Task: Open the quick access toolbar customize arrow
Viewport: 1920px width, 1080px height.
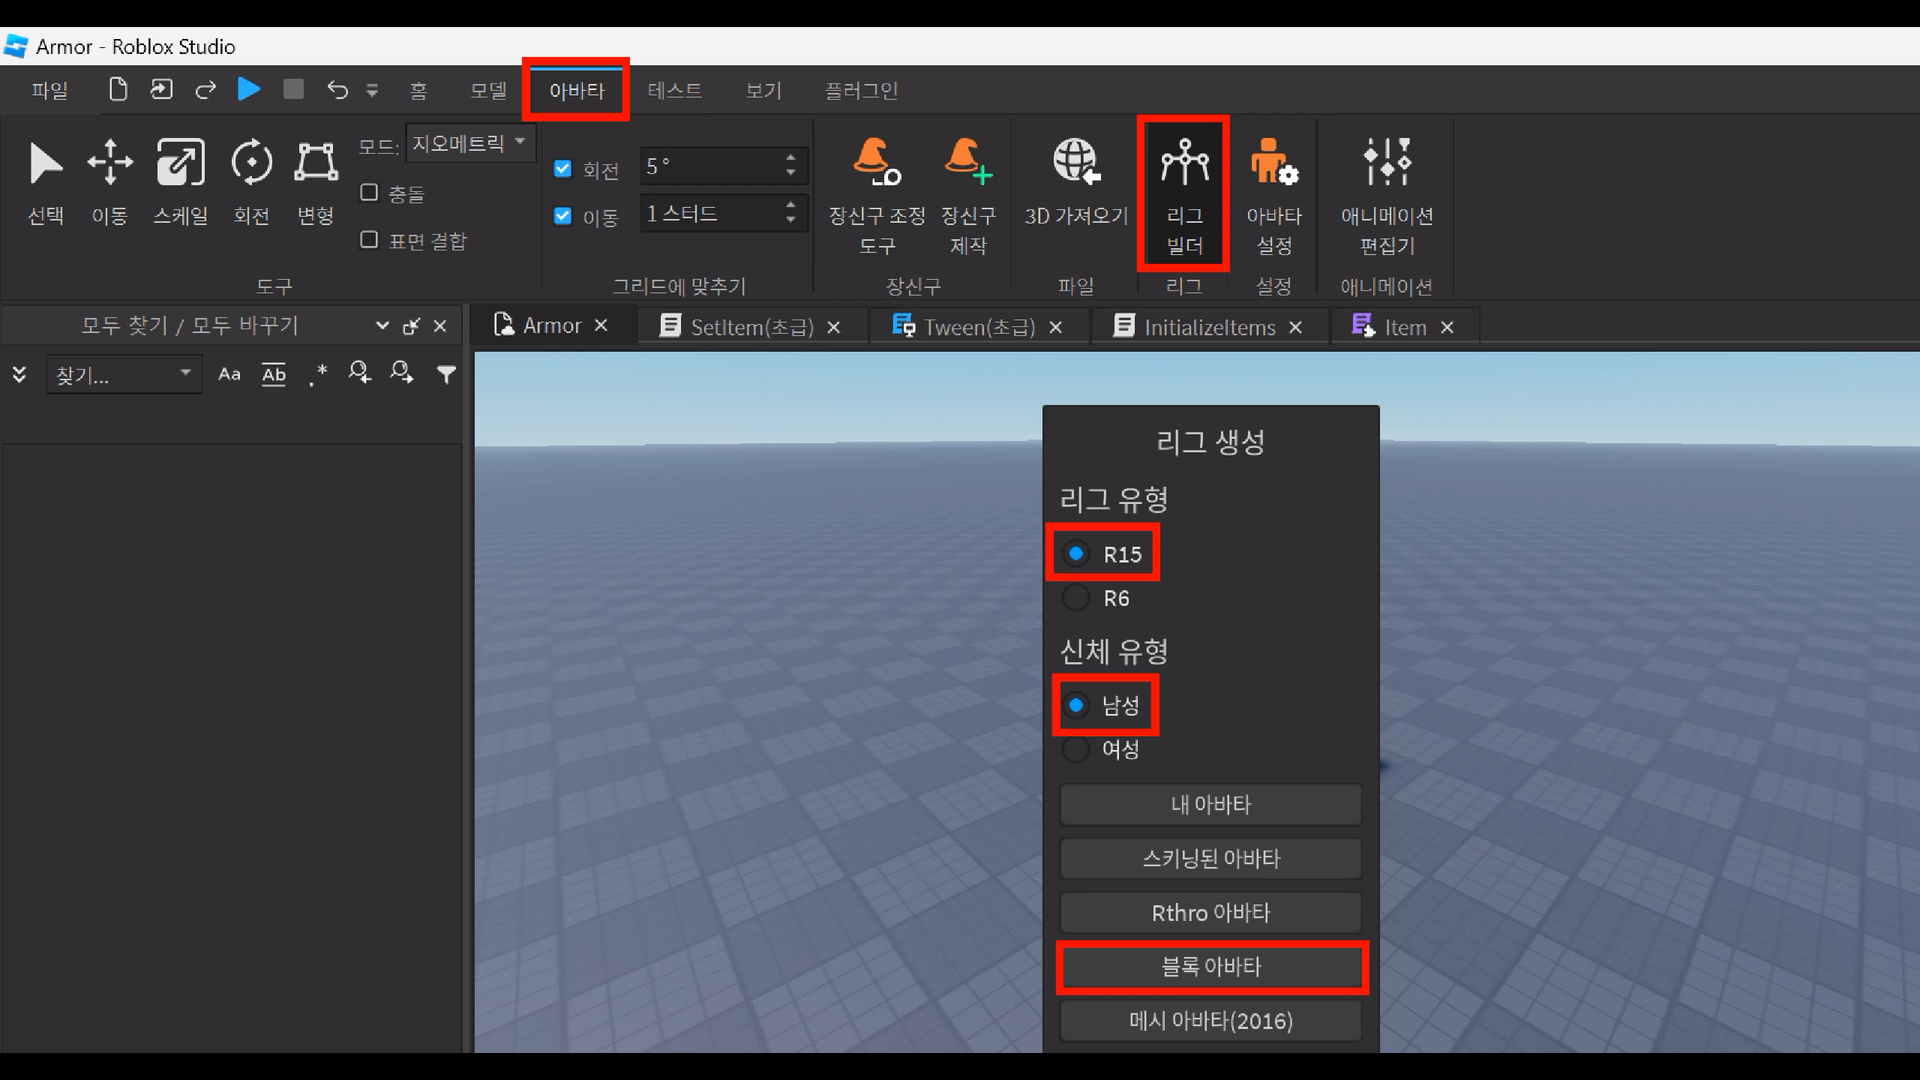Action: 372,91
